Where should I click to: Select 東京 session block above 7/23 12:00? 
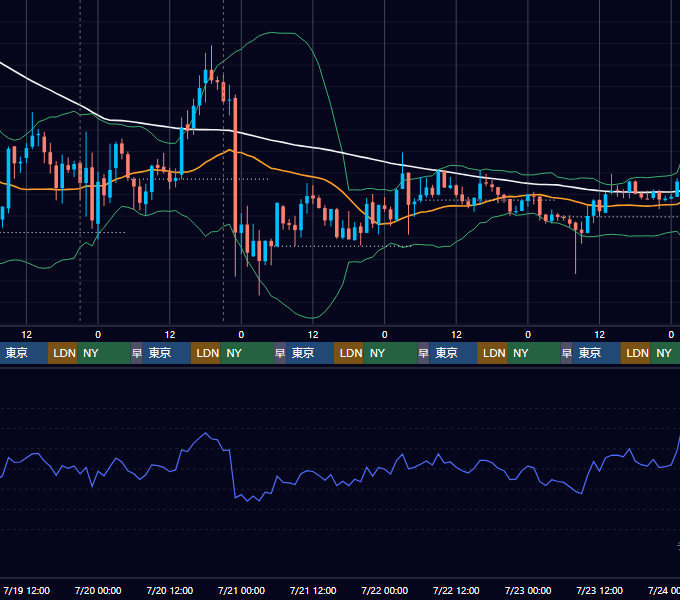pos(597,353)
